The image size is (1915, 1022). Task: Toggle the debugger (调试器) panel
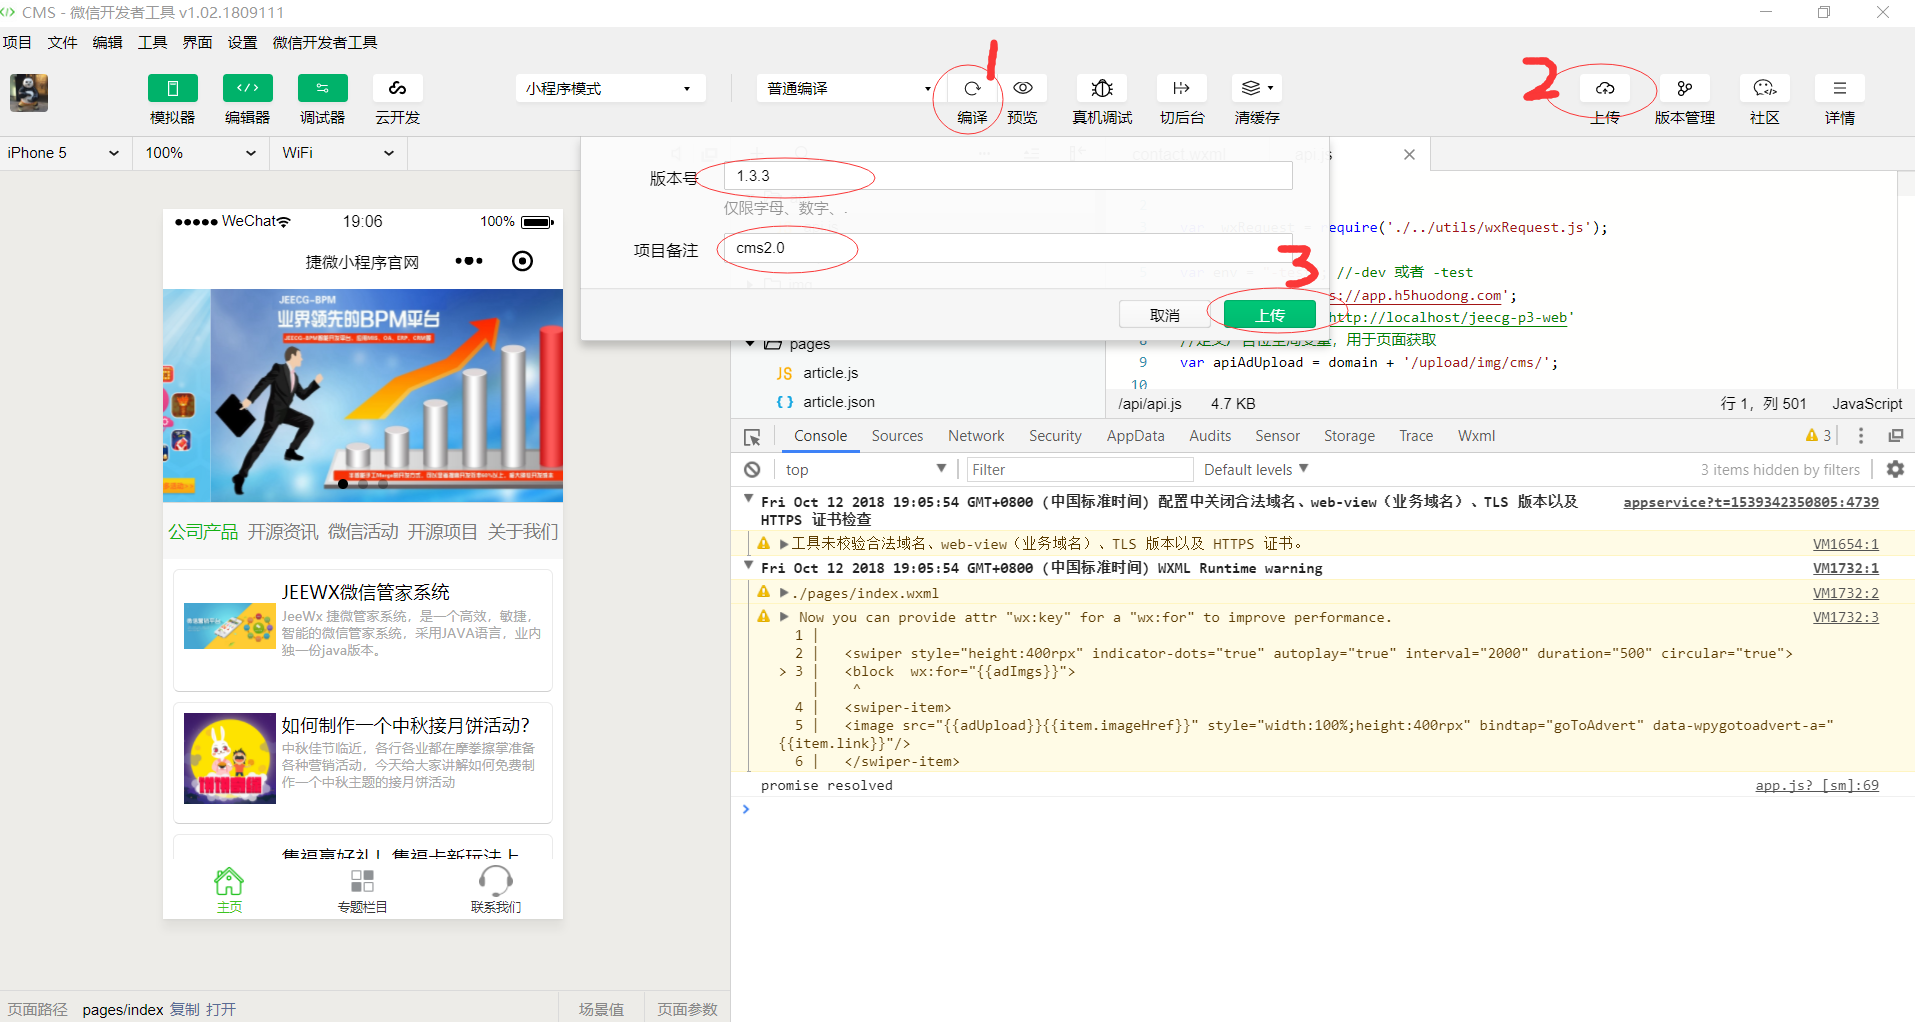tap(323, 88)
